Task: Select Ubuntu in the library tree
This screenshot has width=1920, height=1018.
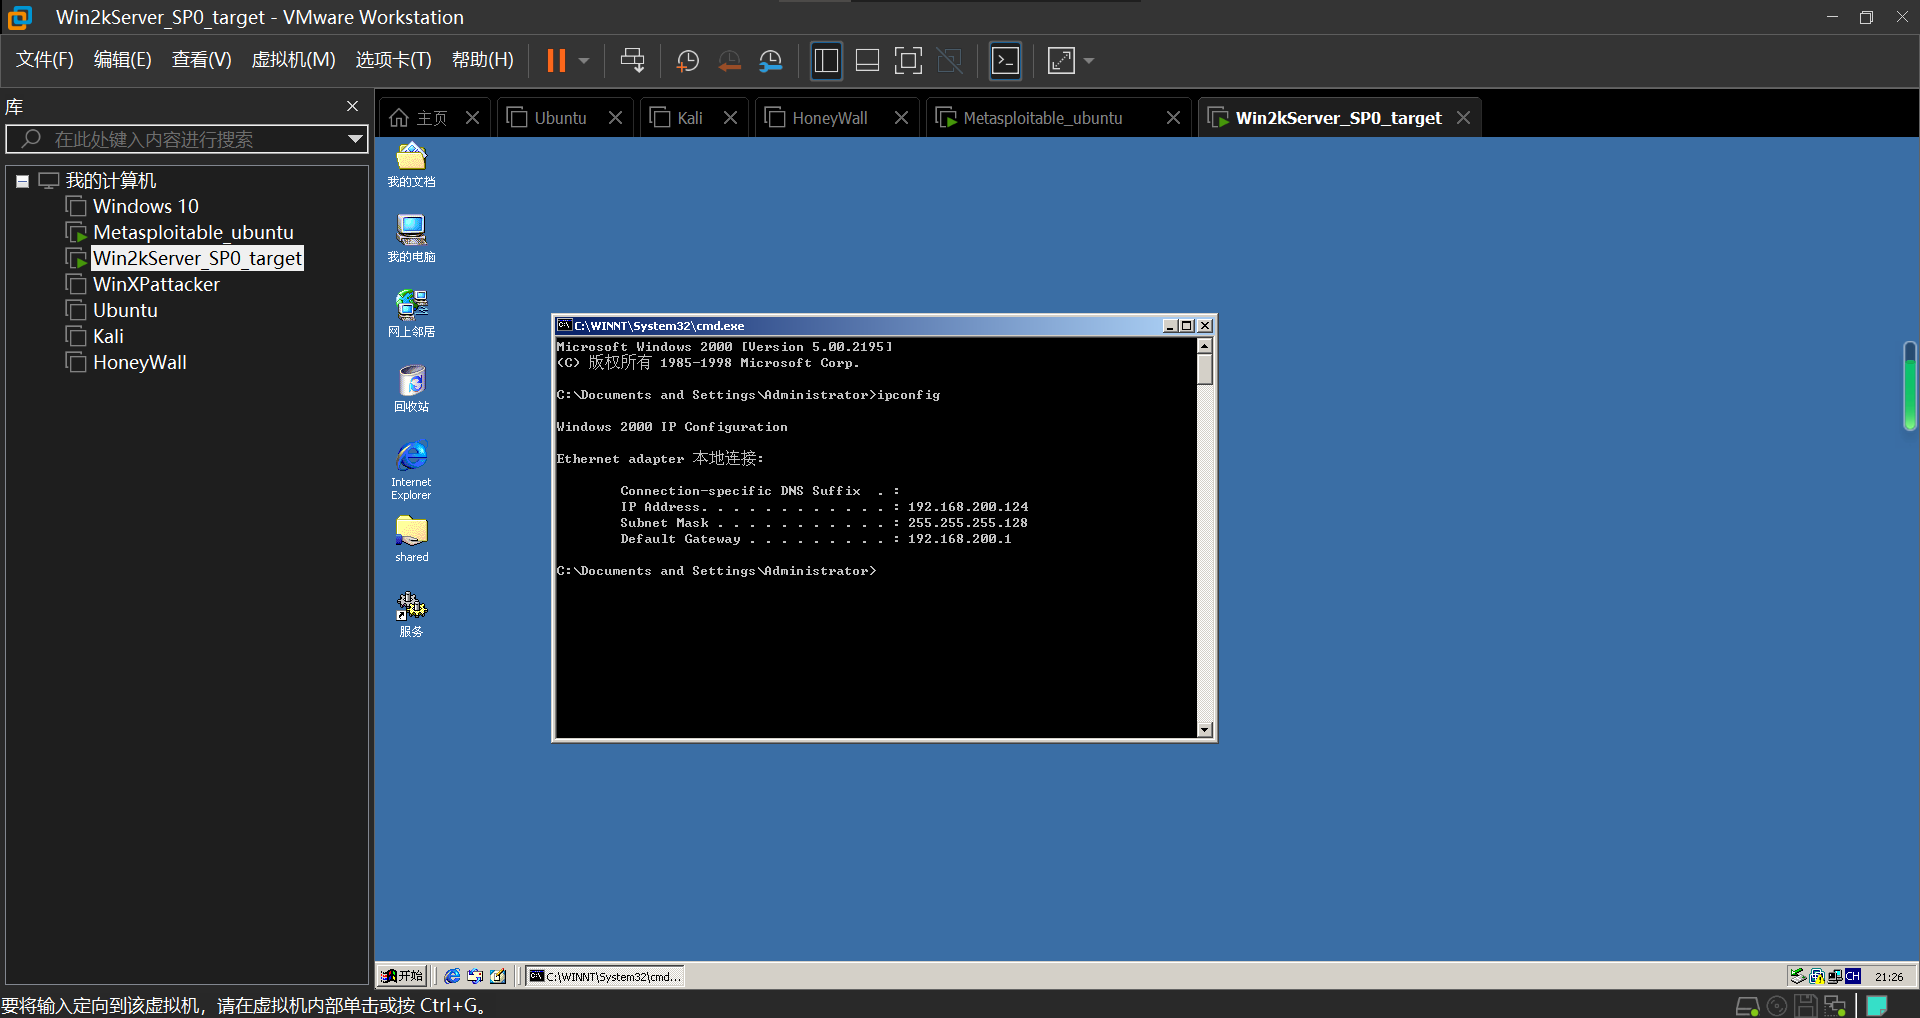Action: 125,310
